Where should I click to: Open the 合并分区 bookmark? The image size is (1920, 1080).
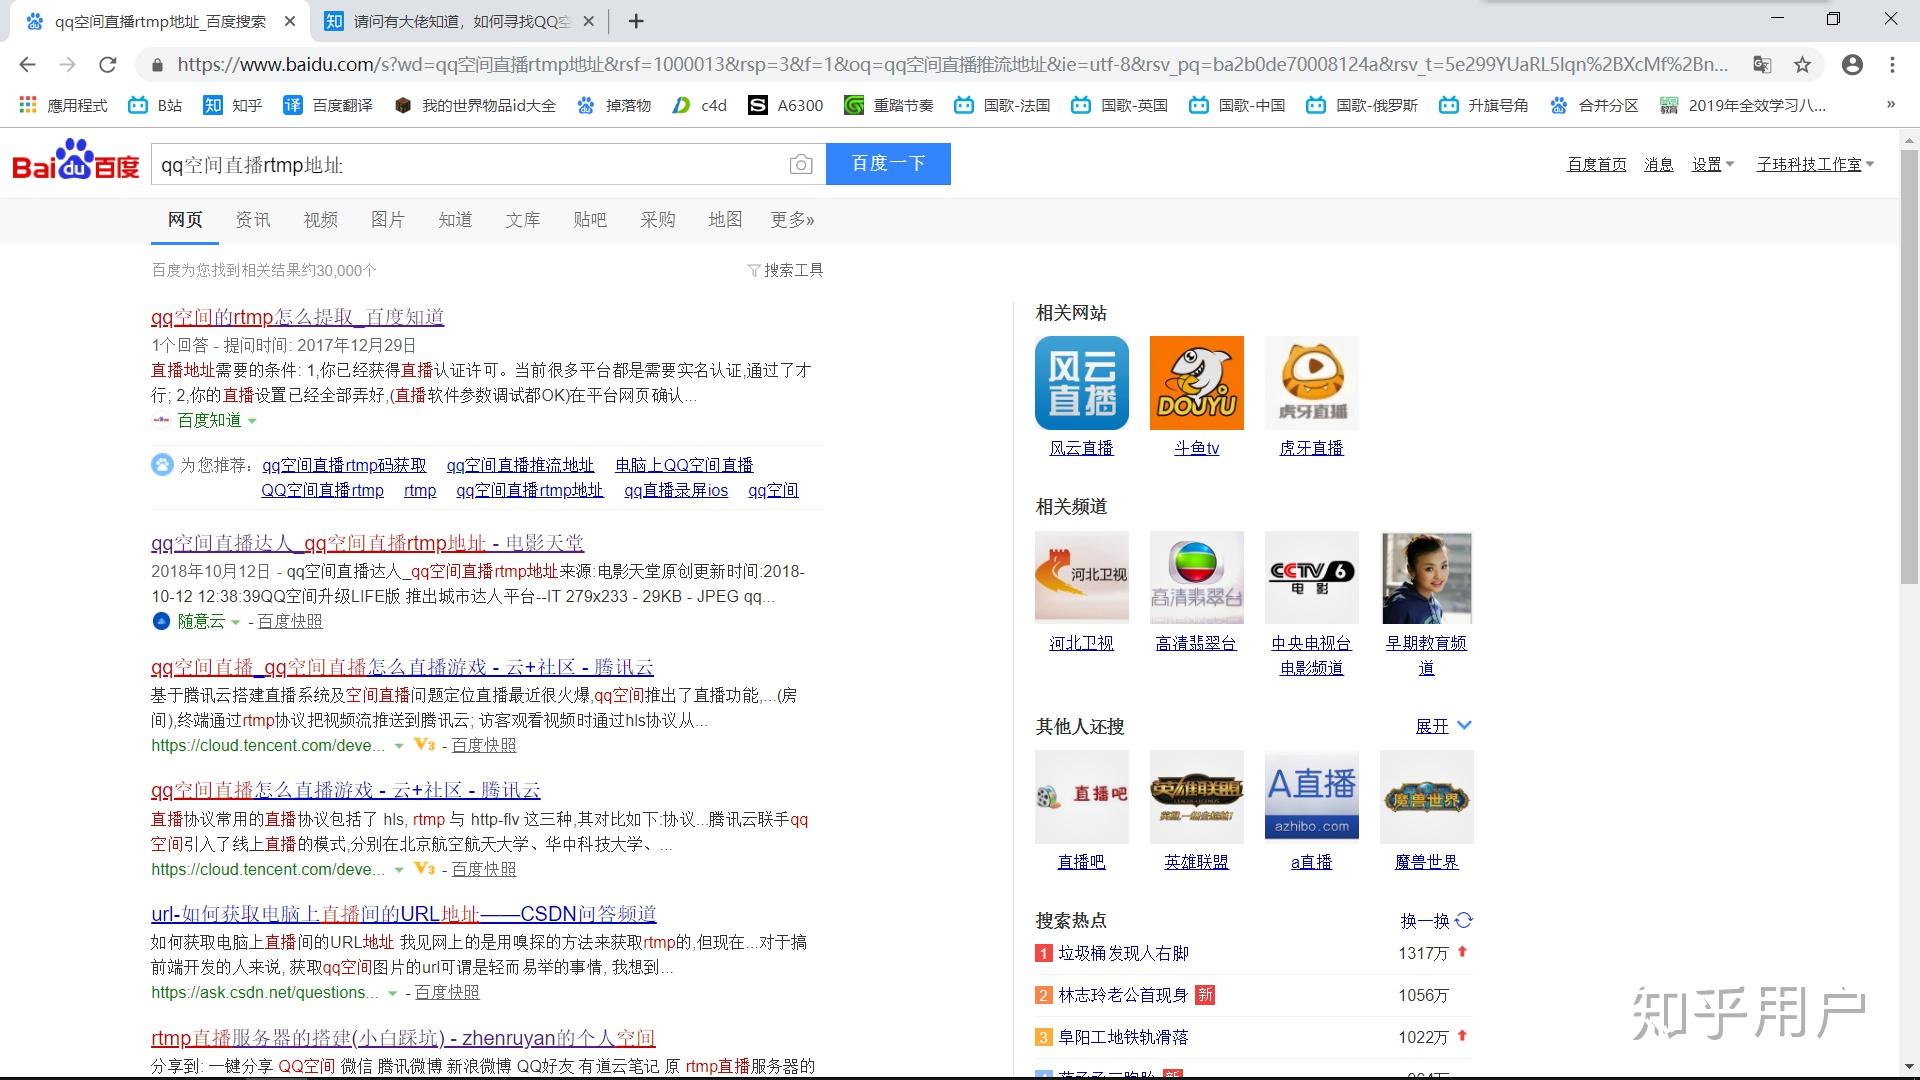[x=1594, y=105]
